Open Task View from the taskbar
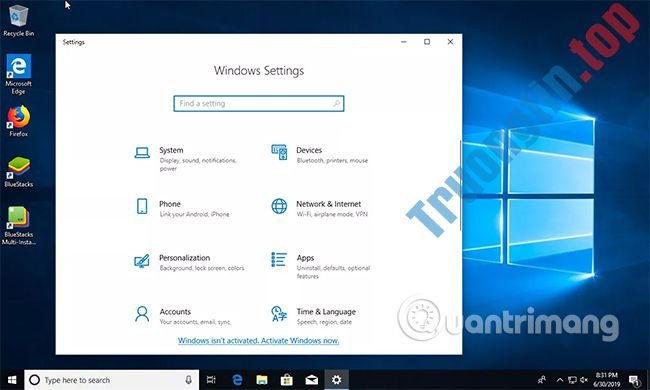 coord(211,380)
